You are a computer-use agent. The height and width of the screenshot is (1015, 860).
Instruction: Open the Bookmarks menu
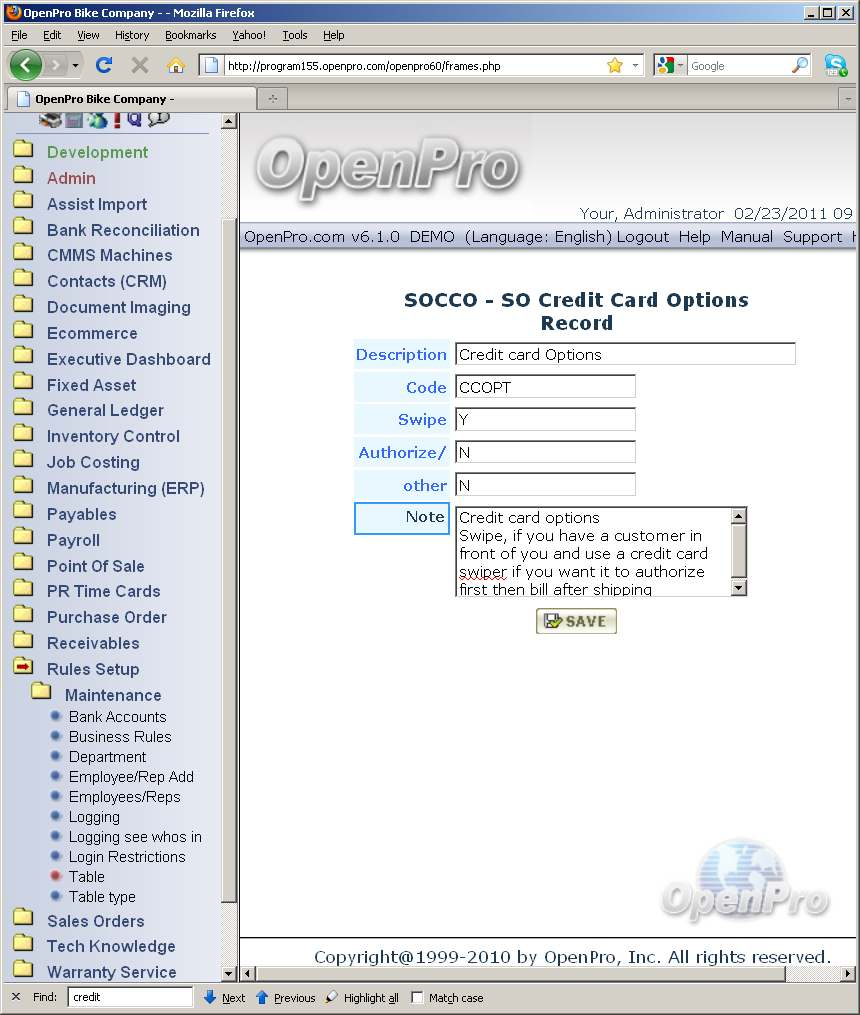pos(190,35)
